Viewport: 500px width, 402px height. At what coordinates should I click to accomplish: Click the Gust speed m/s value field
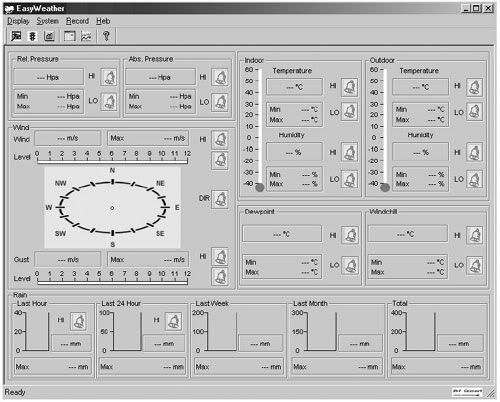coord(68,259)
